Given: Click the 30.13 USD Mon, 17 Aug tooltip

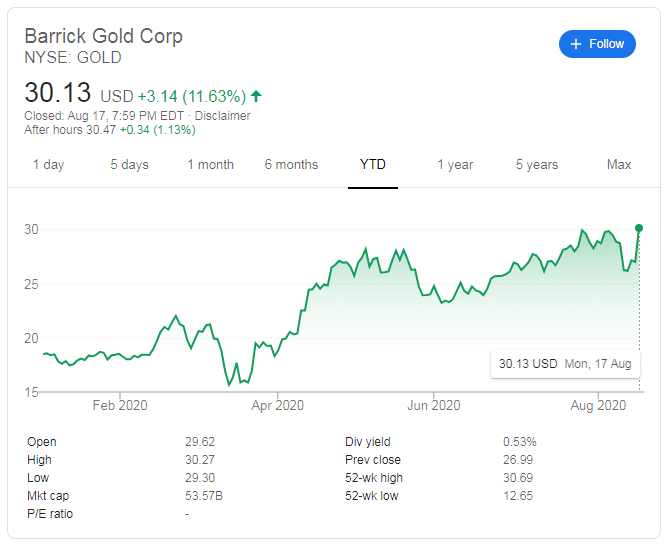Looking at the screenshot, I should pos(565,364).
